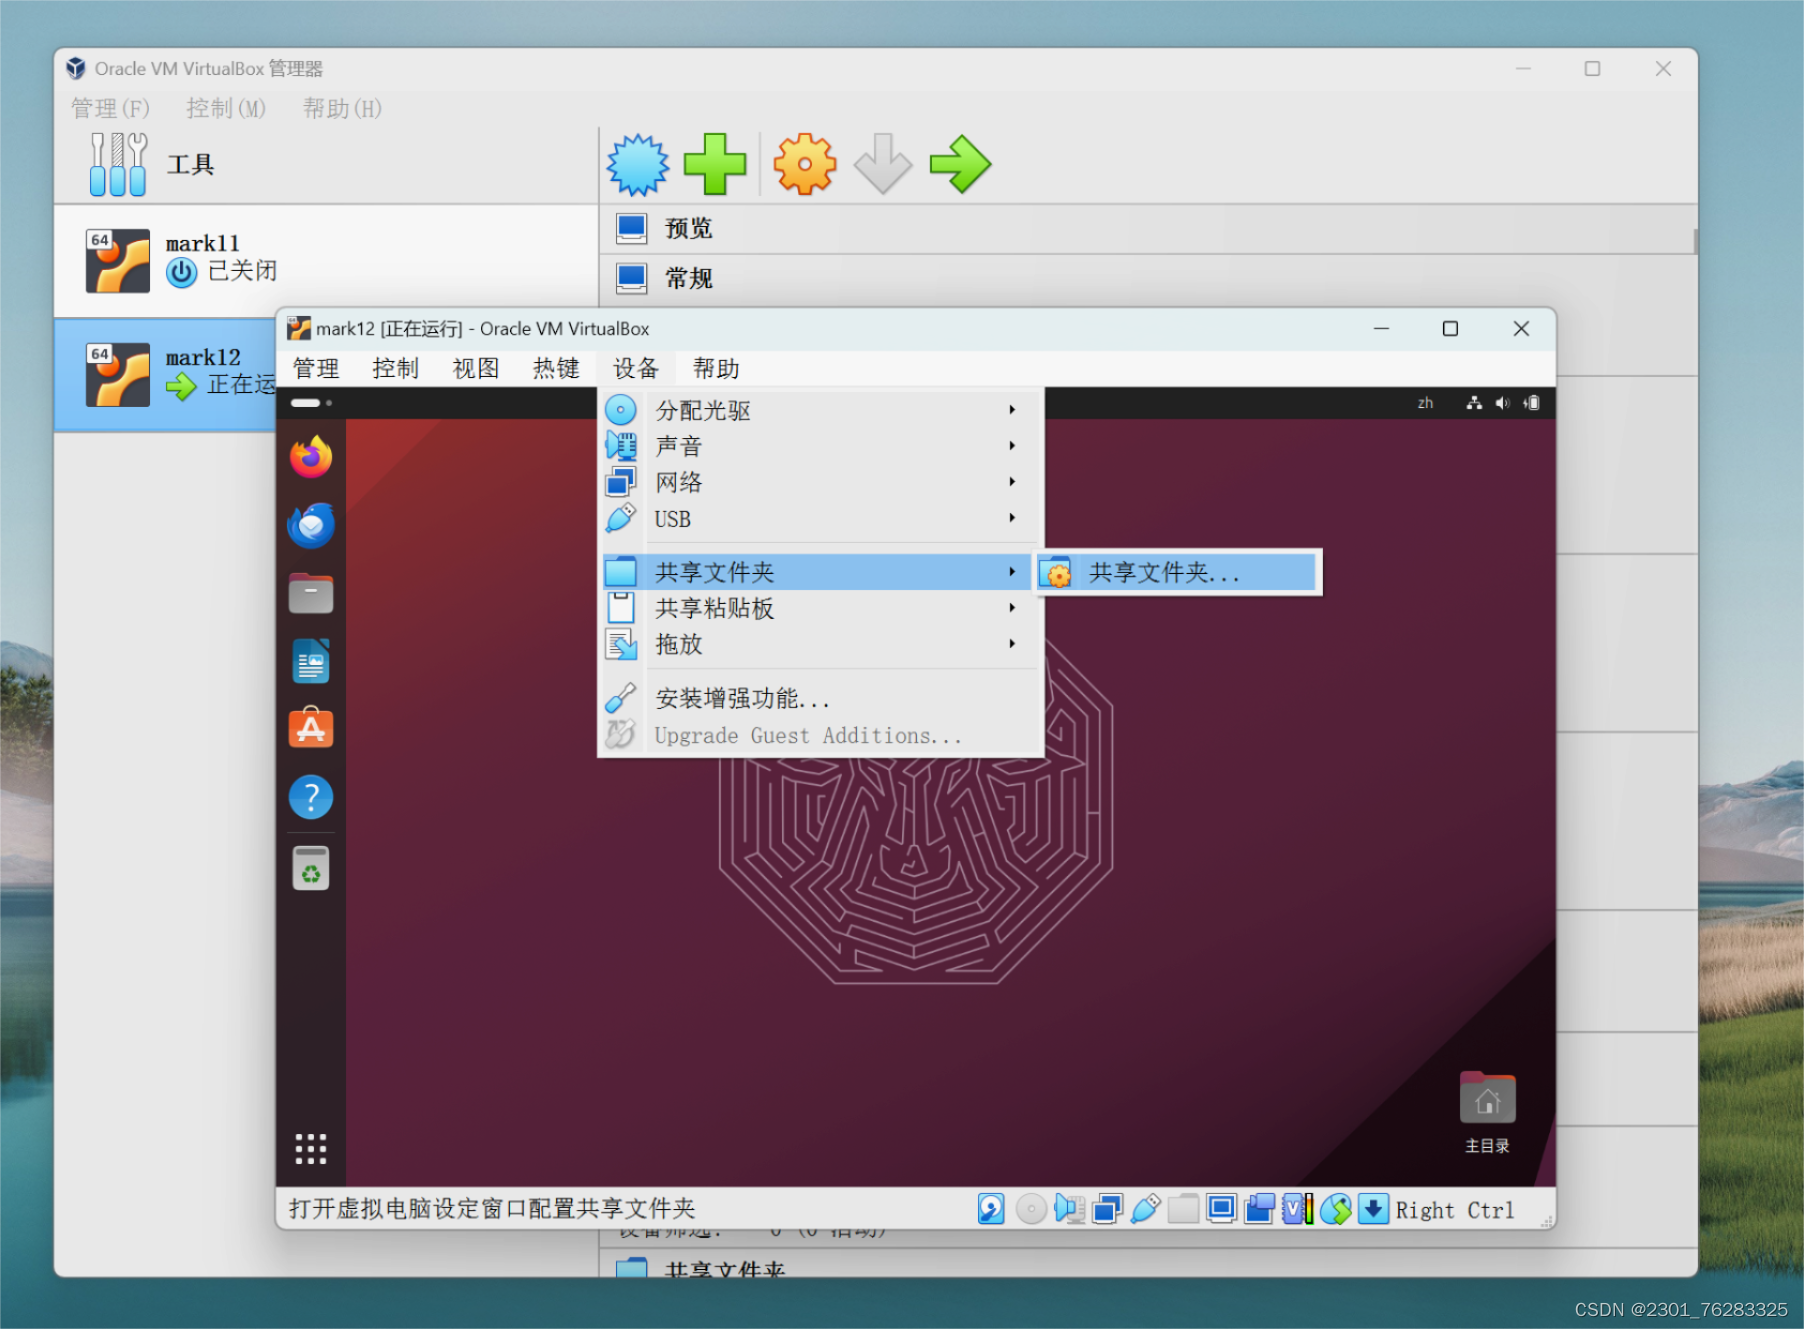1804x1329 pixels.
Task: Open the Files manager in the Ubuntu dock
Action: tap(311, 593)
